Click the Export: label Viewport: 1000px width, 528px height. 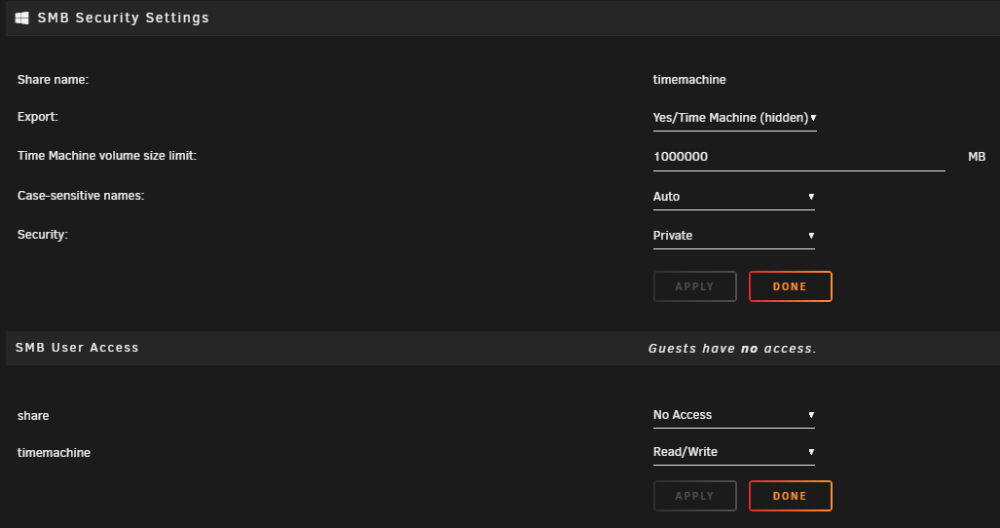pos(38,117)
